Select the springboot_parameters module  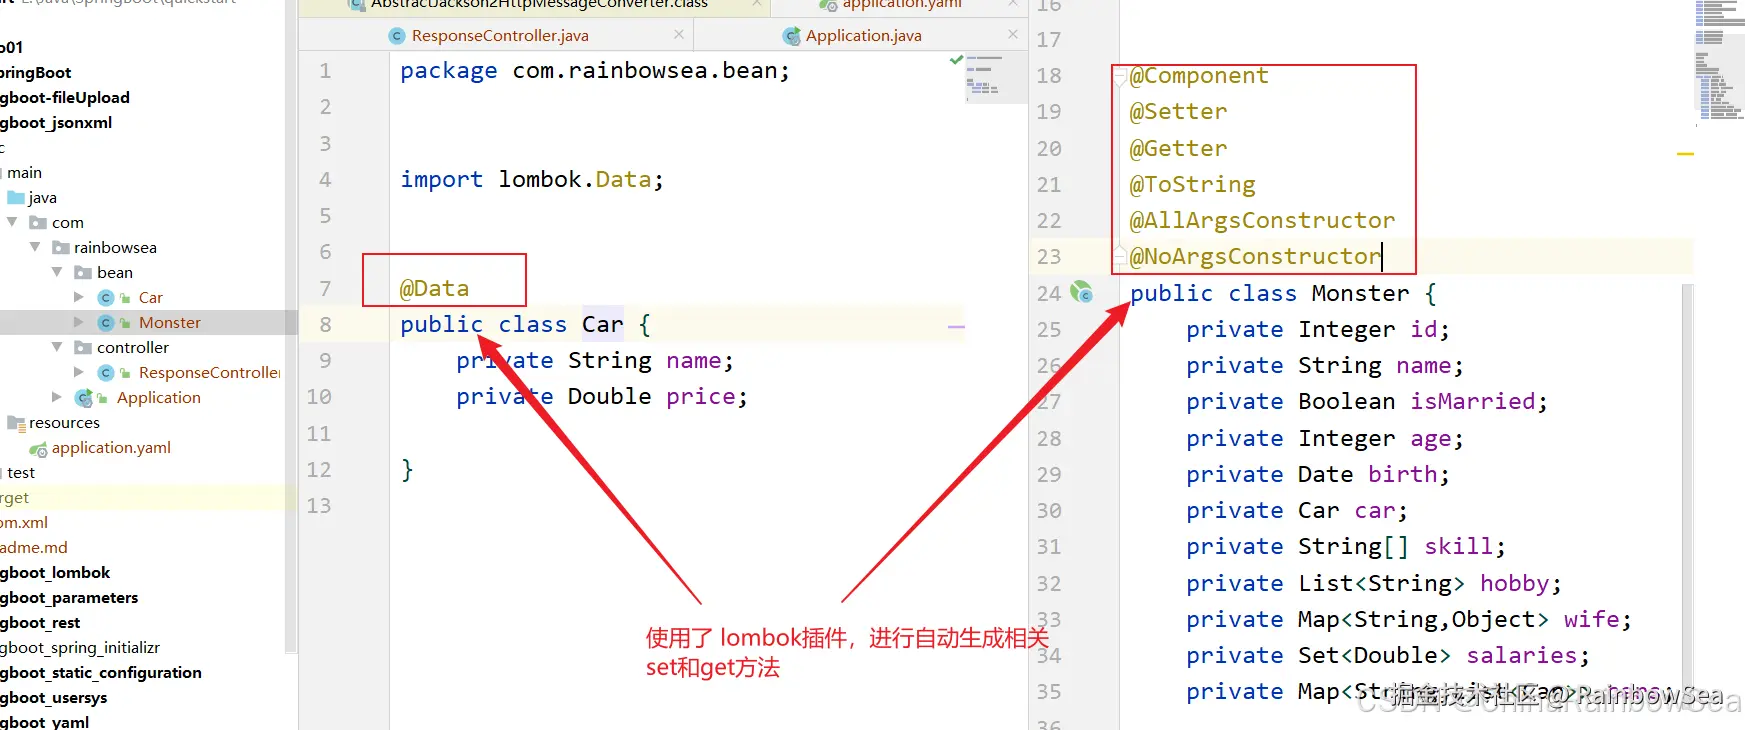[x=69, y=598]
